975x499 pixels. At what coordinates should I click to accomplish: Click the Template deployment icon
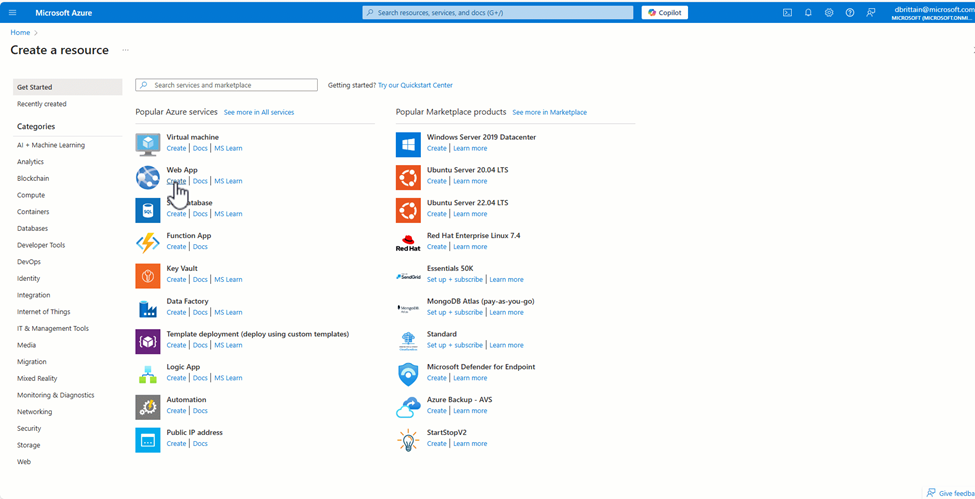148,342
